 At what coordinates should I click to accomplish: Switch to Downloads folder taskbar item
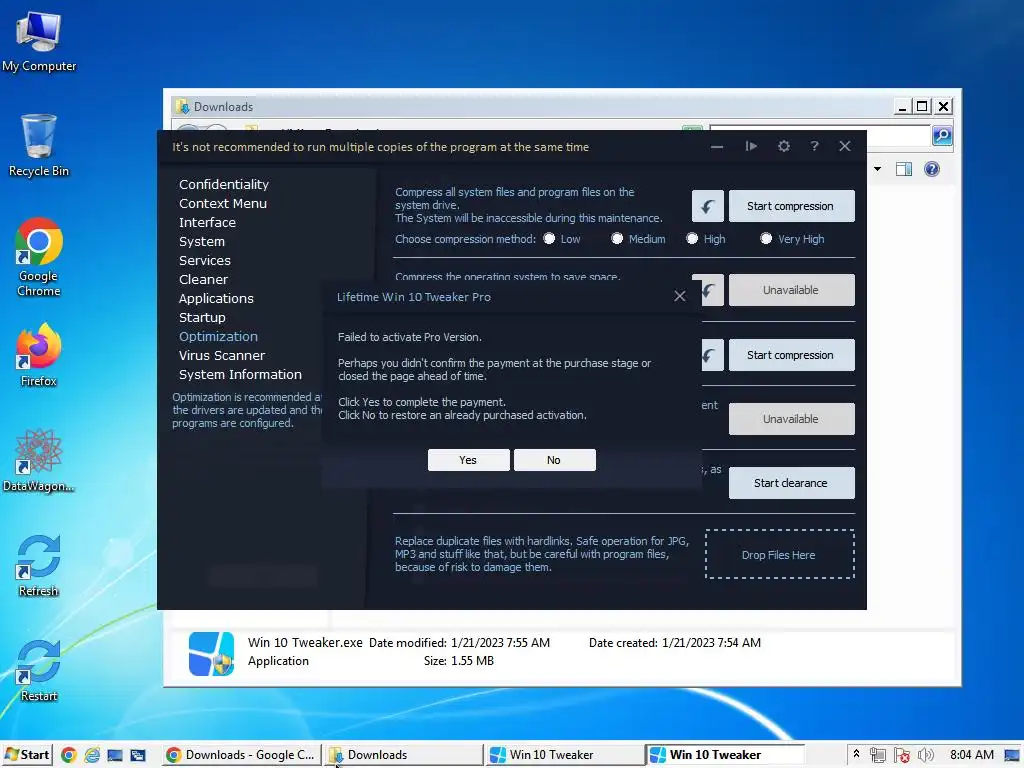click(403, 755)
